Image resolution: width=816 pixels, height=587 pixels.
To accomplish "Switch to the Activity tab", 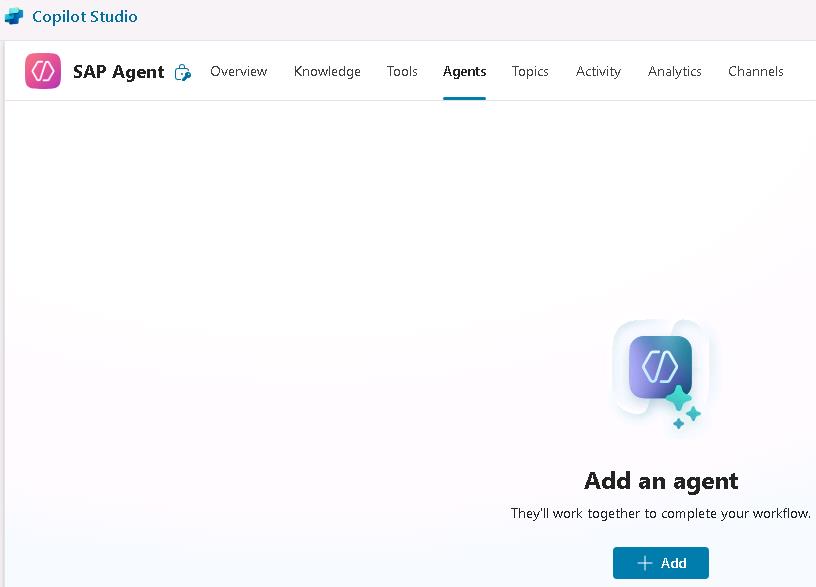I will click(x=598, y=71).
